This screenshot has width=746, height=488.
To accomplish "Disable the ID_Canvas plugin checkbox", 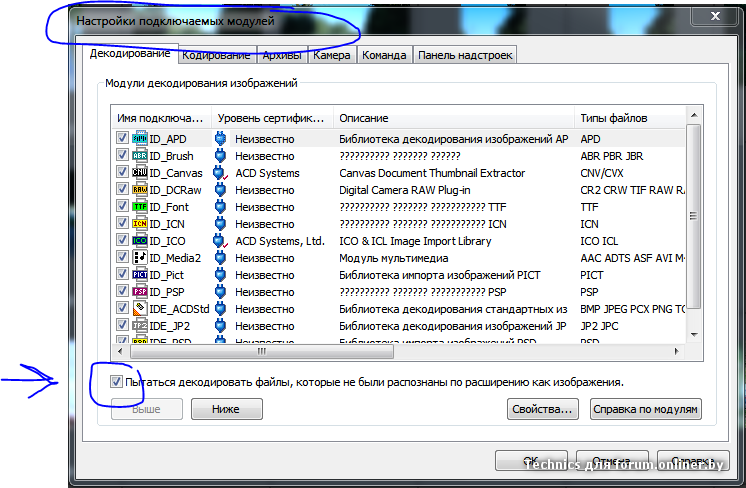I will [122, 172].
